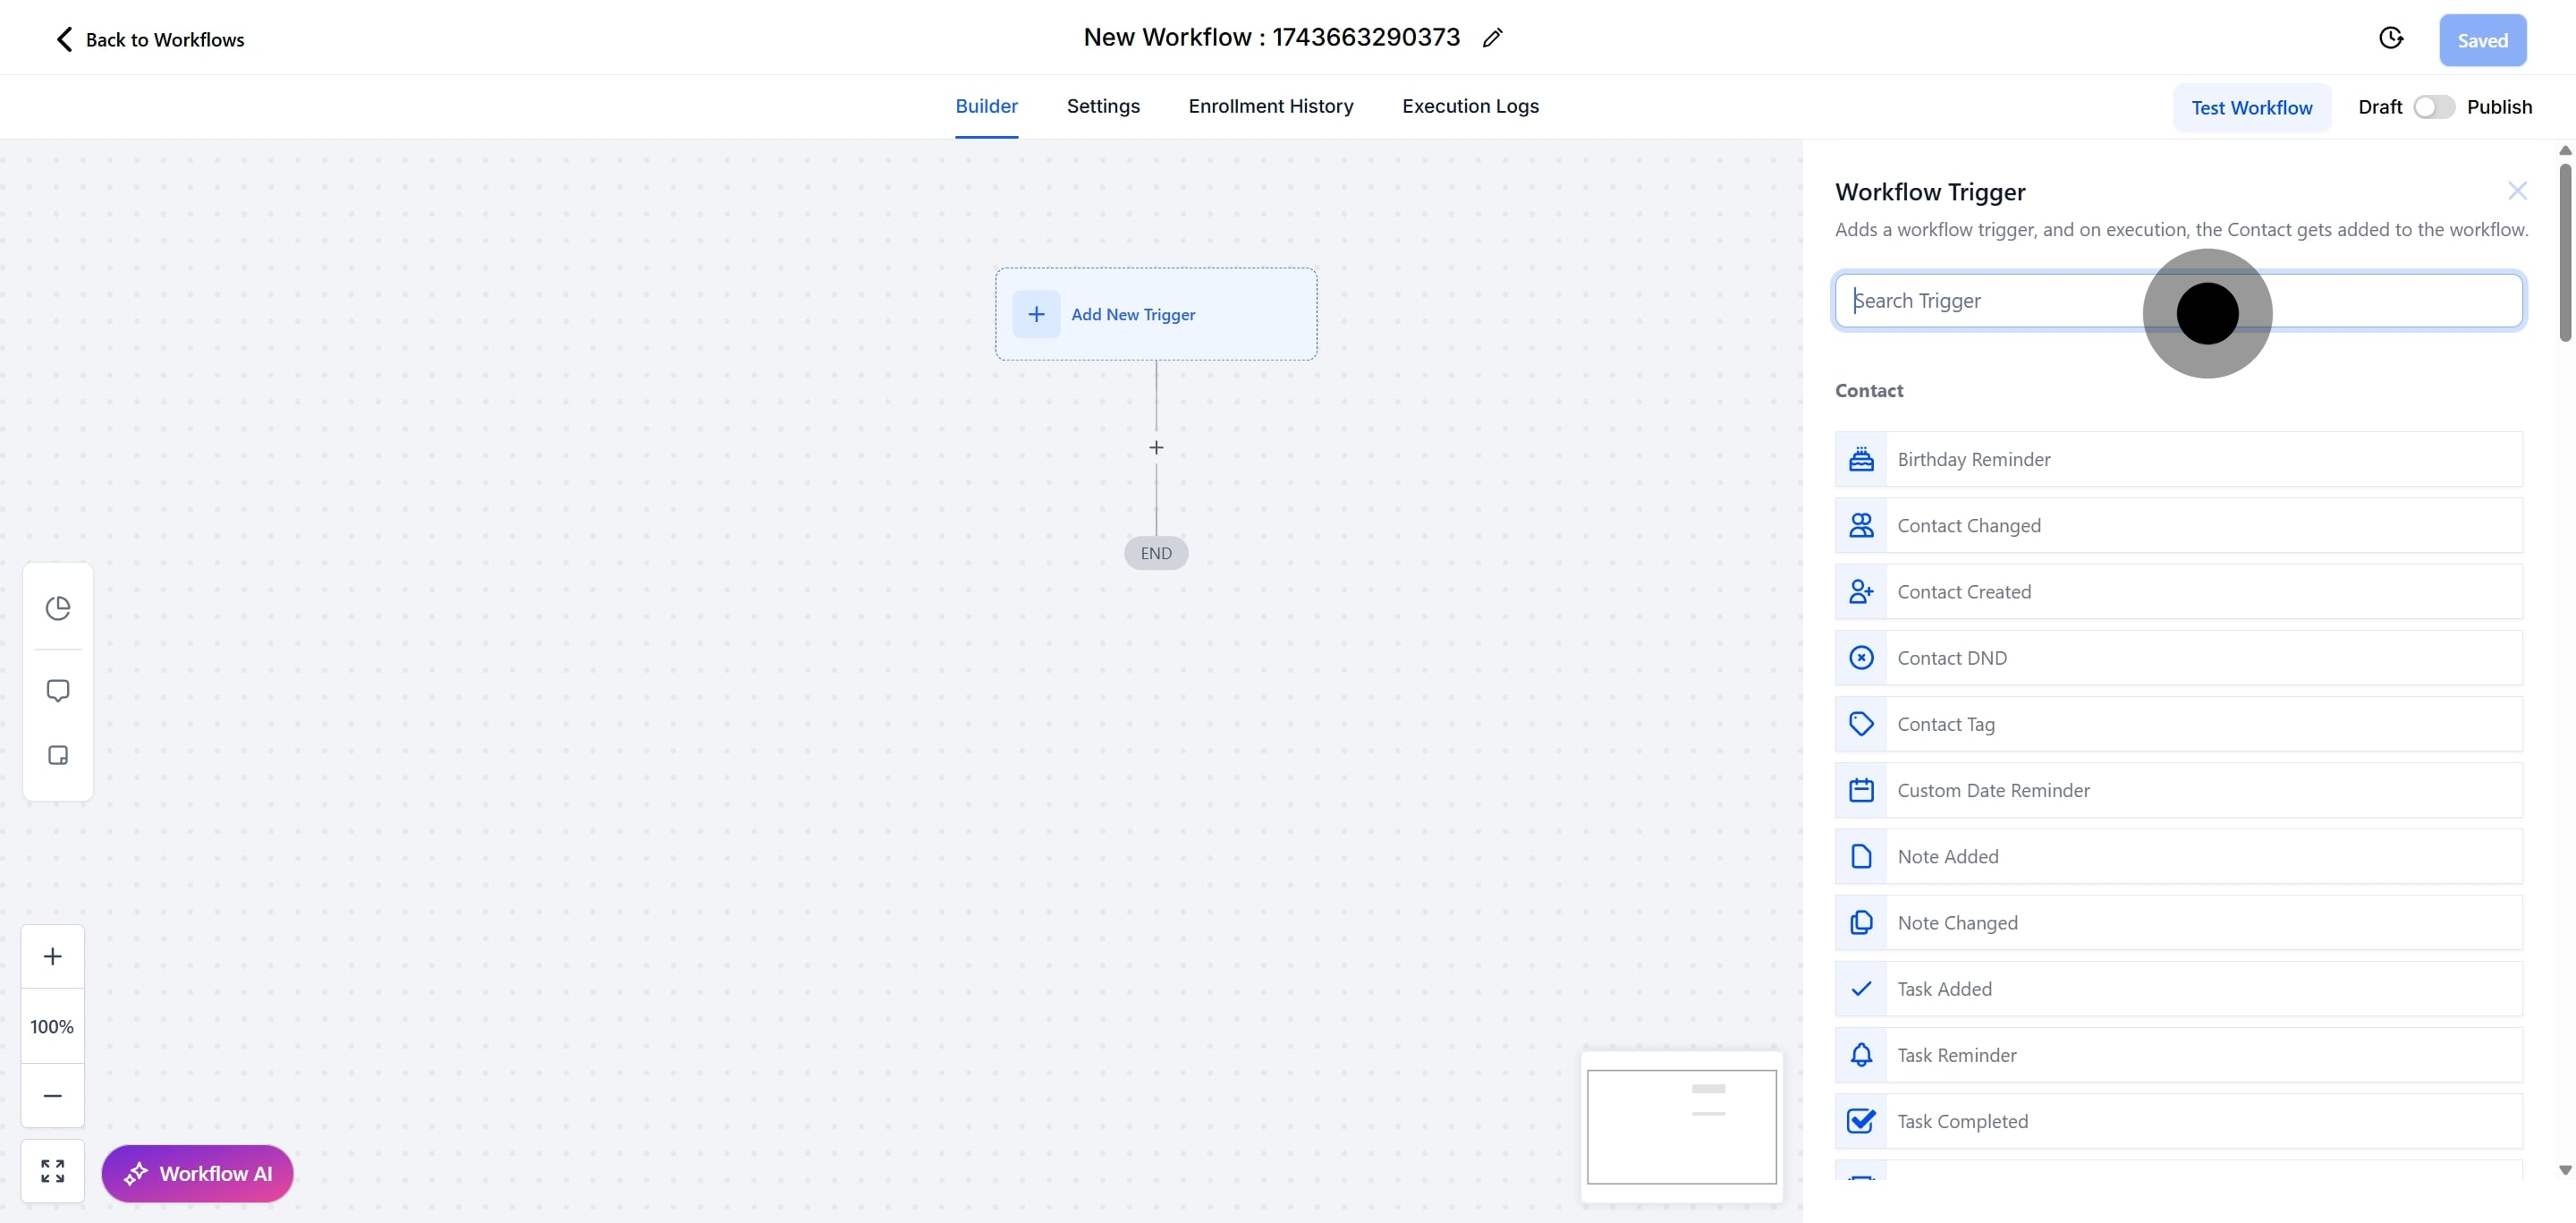Choose the Contact Tag trigger
Screen dimensions: 2576x1223
[2178, 725]
